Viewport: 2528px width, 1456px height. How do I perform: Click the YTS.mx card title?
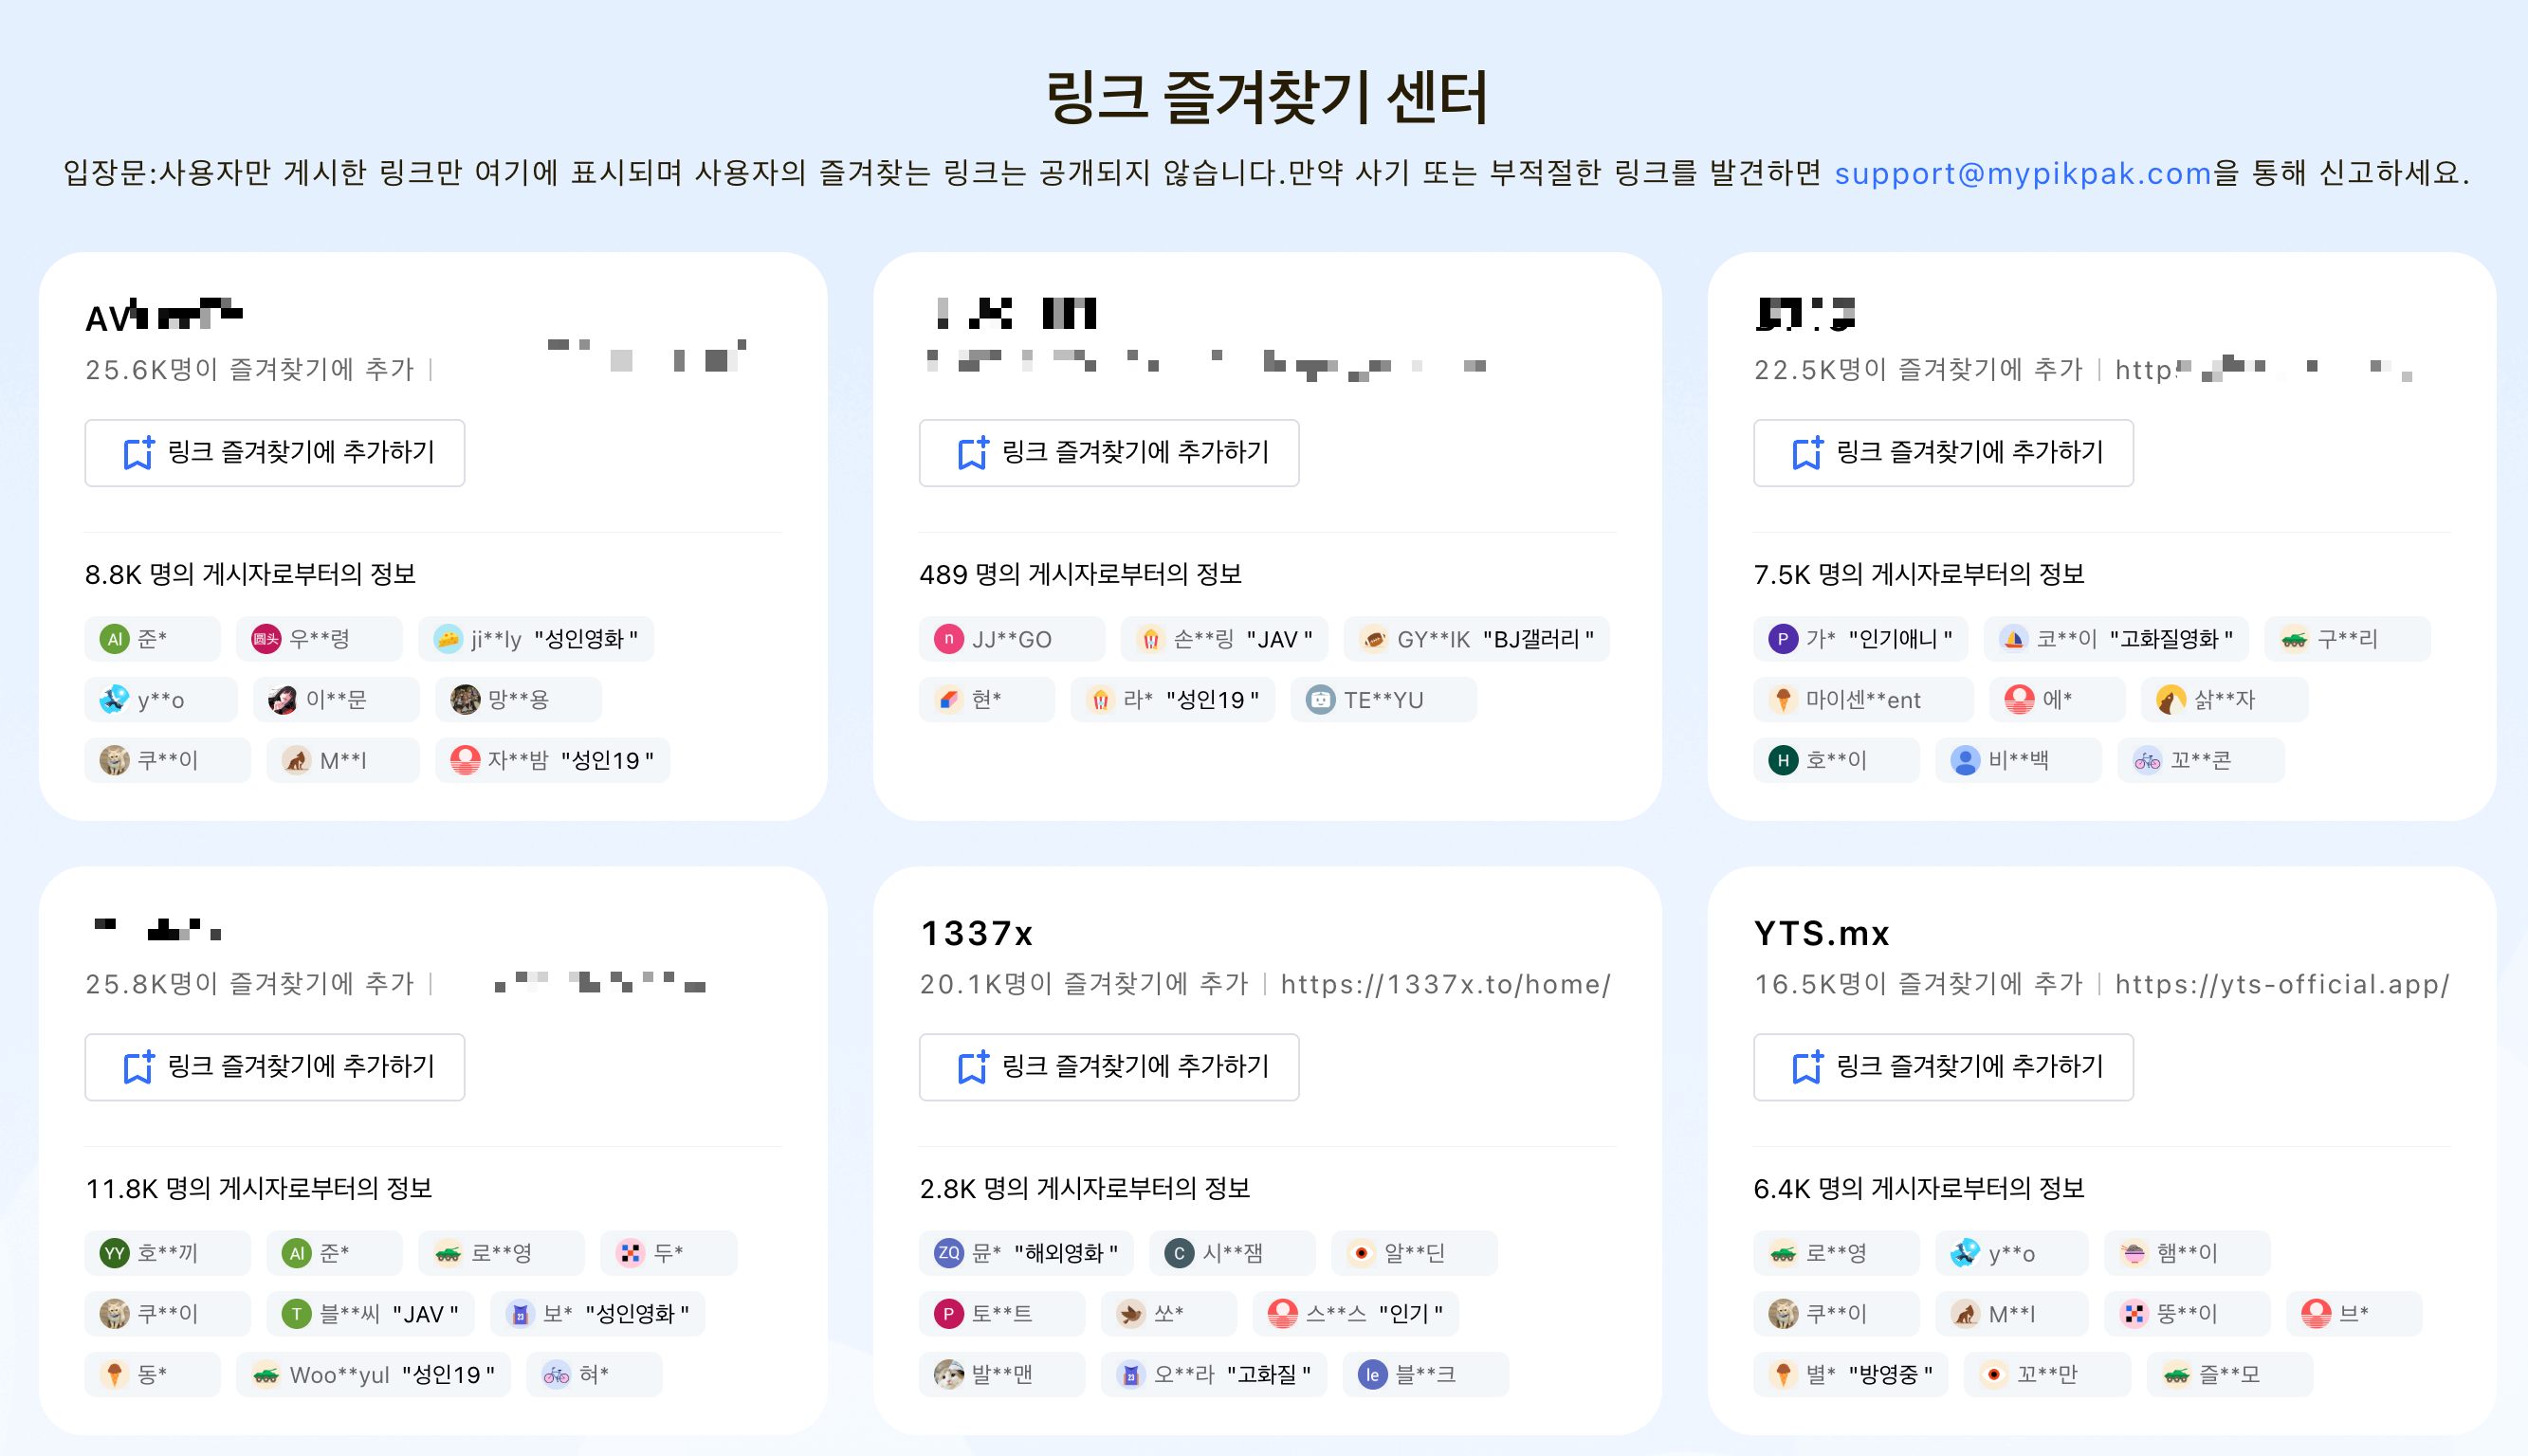pos(1822,933)
